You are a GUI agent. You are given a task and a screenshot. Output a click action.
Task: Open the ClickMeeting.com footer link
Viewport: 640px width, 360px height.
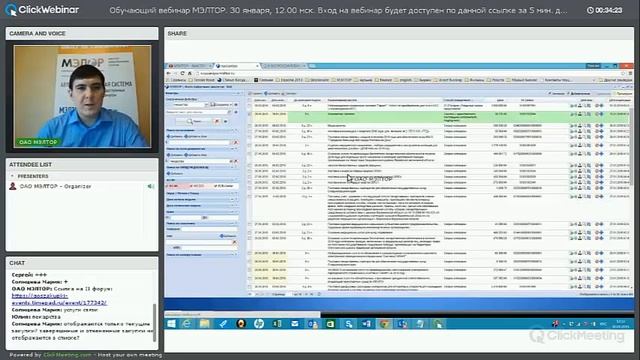point(67,355)
